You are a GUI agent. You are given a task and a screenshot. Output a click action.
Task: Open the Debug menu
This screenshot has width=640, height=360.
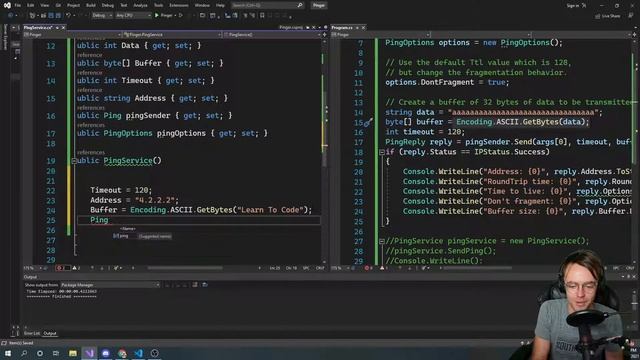click(x=108, y=5)
